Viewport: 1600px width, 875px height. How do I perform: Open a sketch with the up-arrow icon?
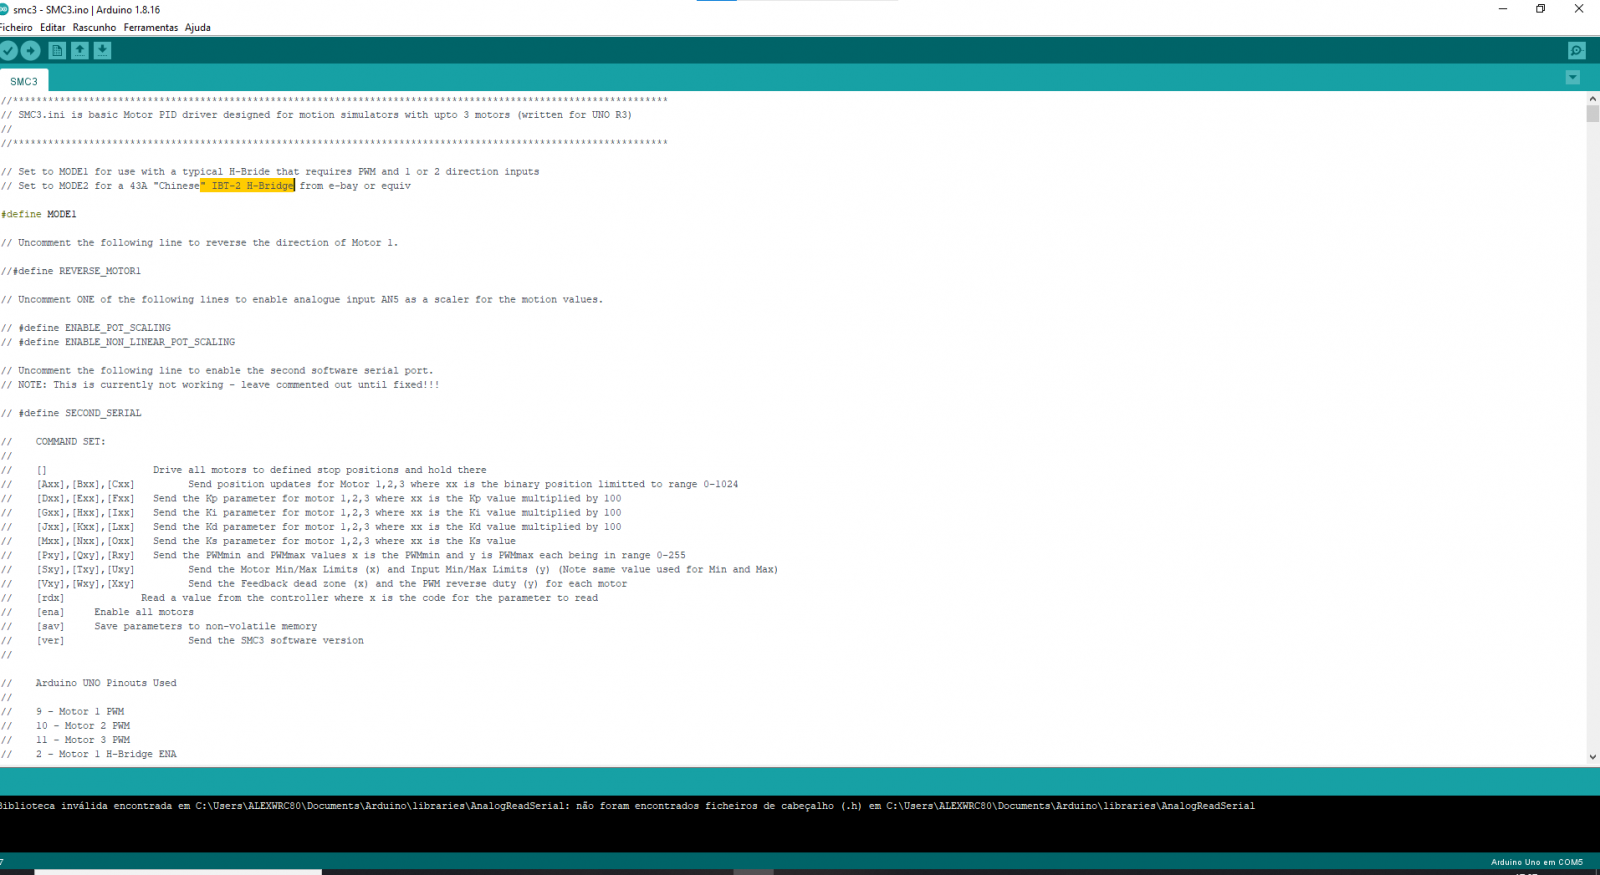(80, 50)
